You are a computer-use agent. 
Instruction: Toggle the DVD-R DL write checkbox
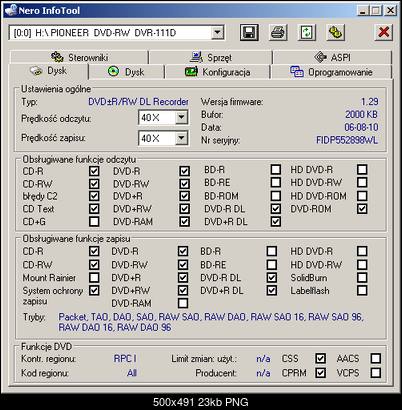tap(272, 277)
